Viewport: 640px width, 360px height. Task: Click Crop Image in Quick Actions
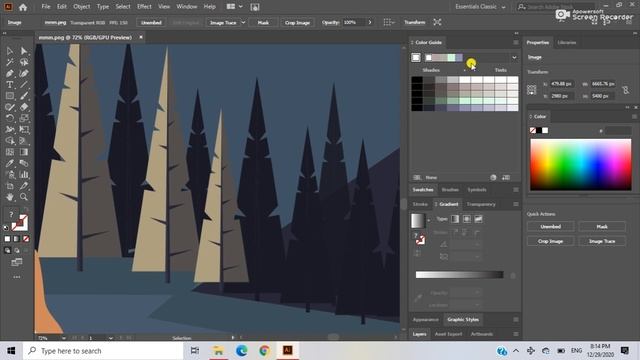pyautogui.click(x=550, y=241)
